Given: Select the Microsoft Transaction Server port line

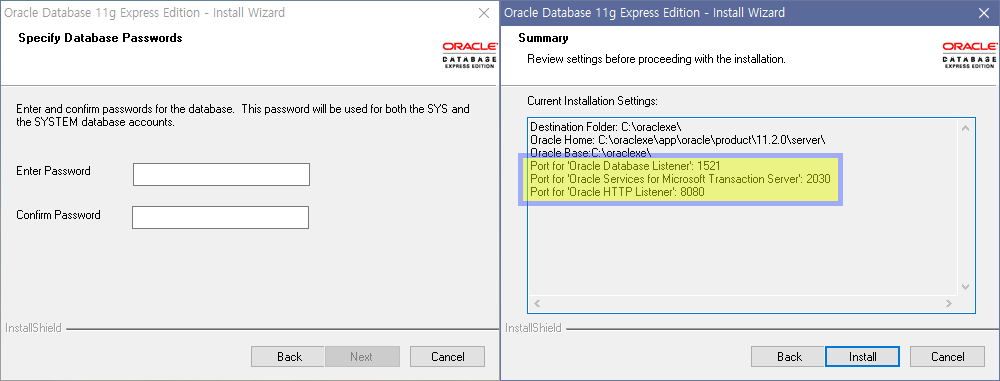Looking at the screenshot, I should tap(680, 179).
